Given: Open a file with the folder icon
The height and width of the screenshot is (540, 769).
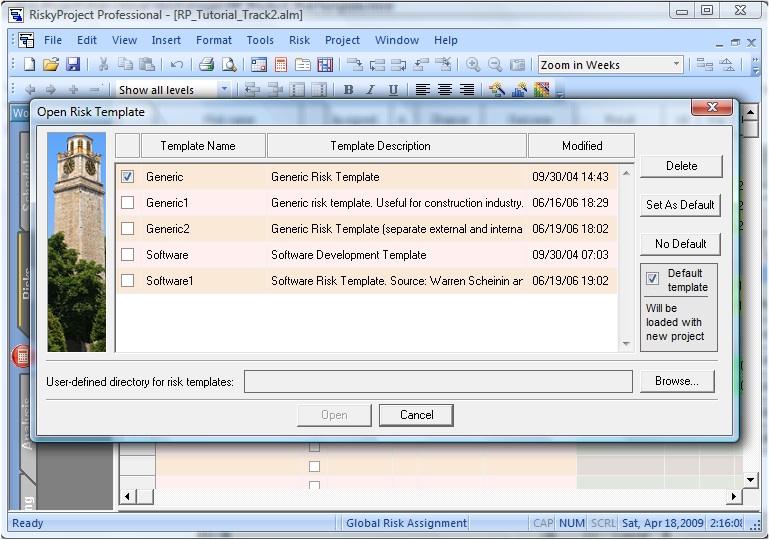Looking at the screenshot, I should click(x=51, y=64).
